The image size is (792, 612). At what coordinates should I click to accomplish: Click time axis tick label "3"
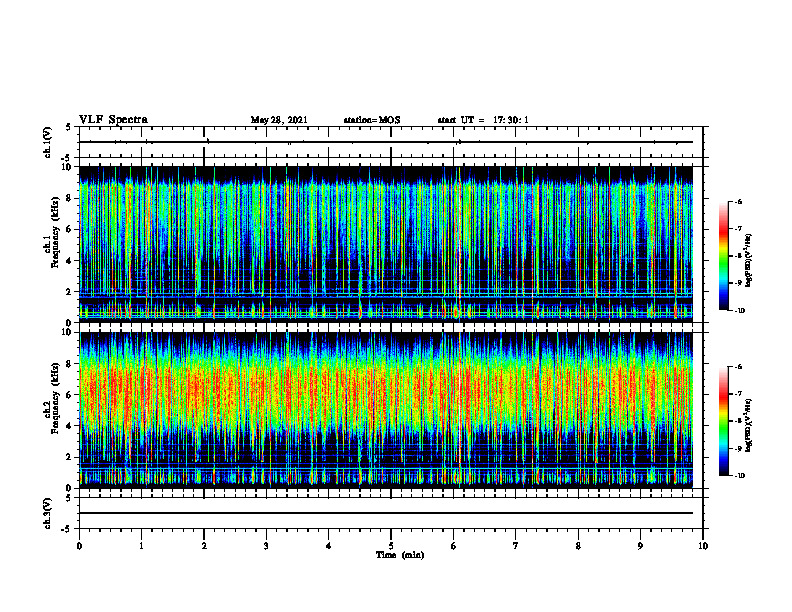coord(266,546)
